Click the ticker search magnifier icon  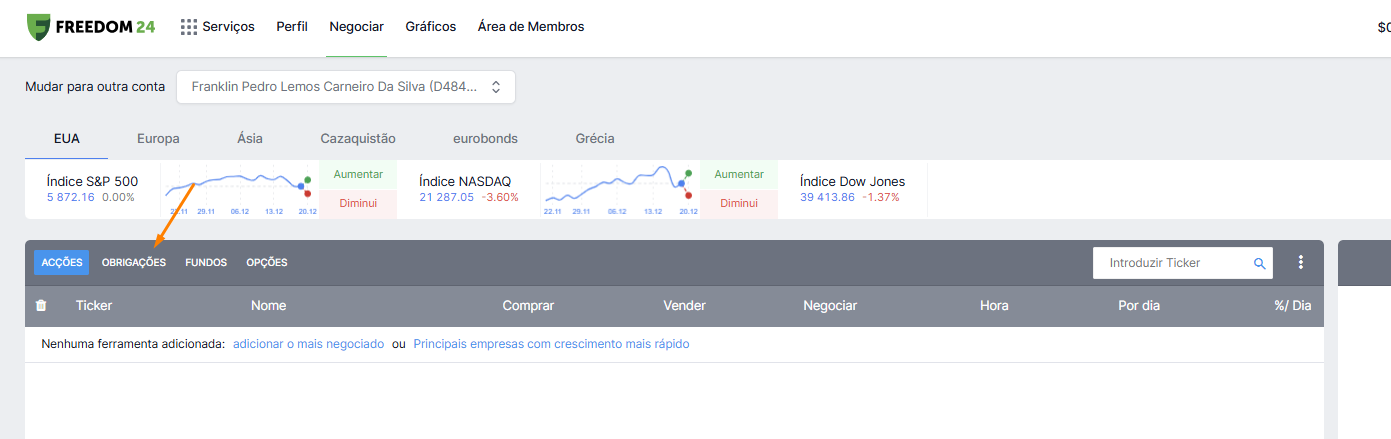click(x=1260, y=263)
